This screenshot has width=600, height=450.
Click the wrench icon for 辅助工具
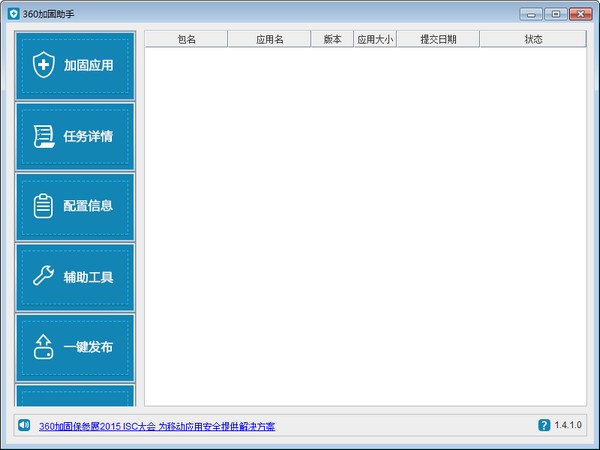(x=43, y=276)
